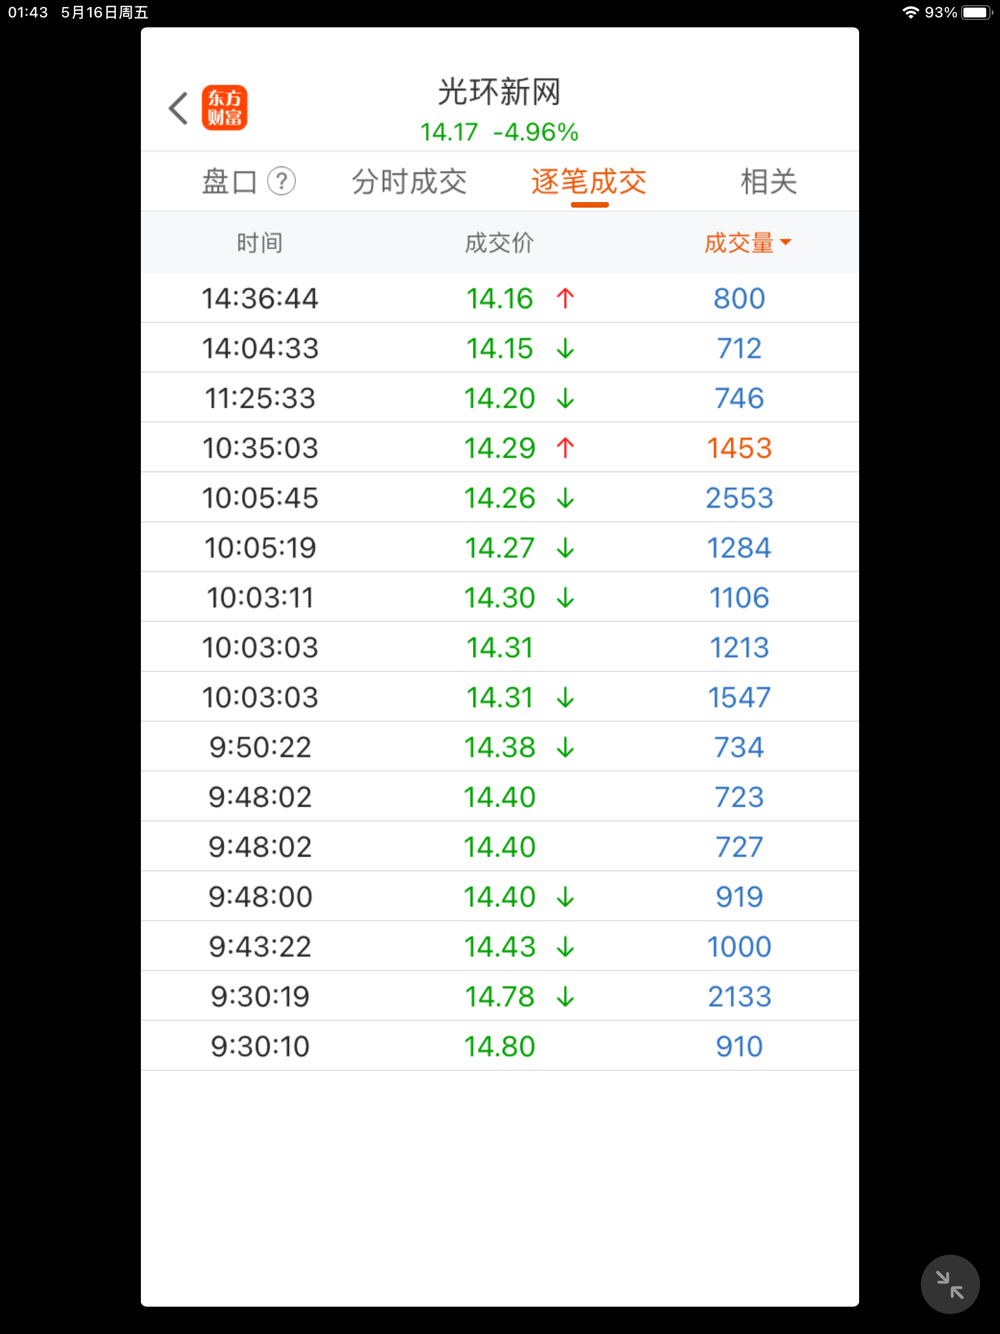The height and width of the screenshot is (1334, 1000).
Task: Select the 11:25:33 time cell
Action: pos(260,398)
